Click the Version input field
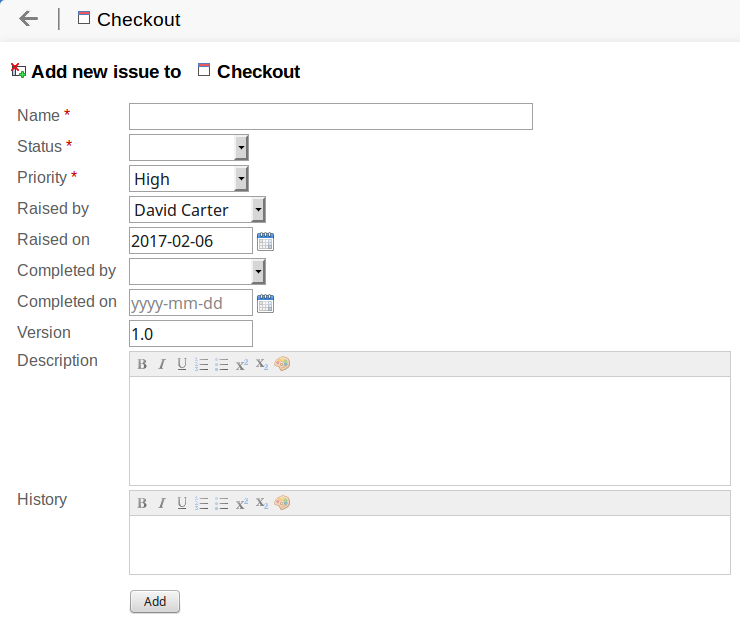Screen dimensions: 740x622 click(191, 334)
